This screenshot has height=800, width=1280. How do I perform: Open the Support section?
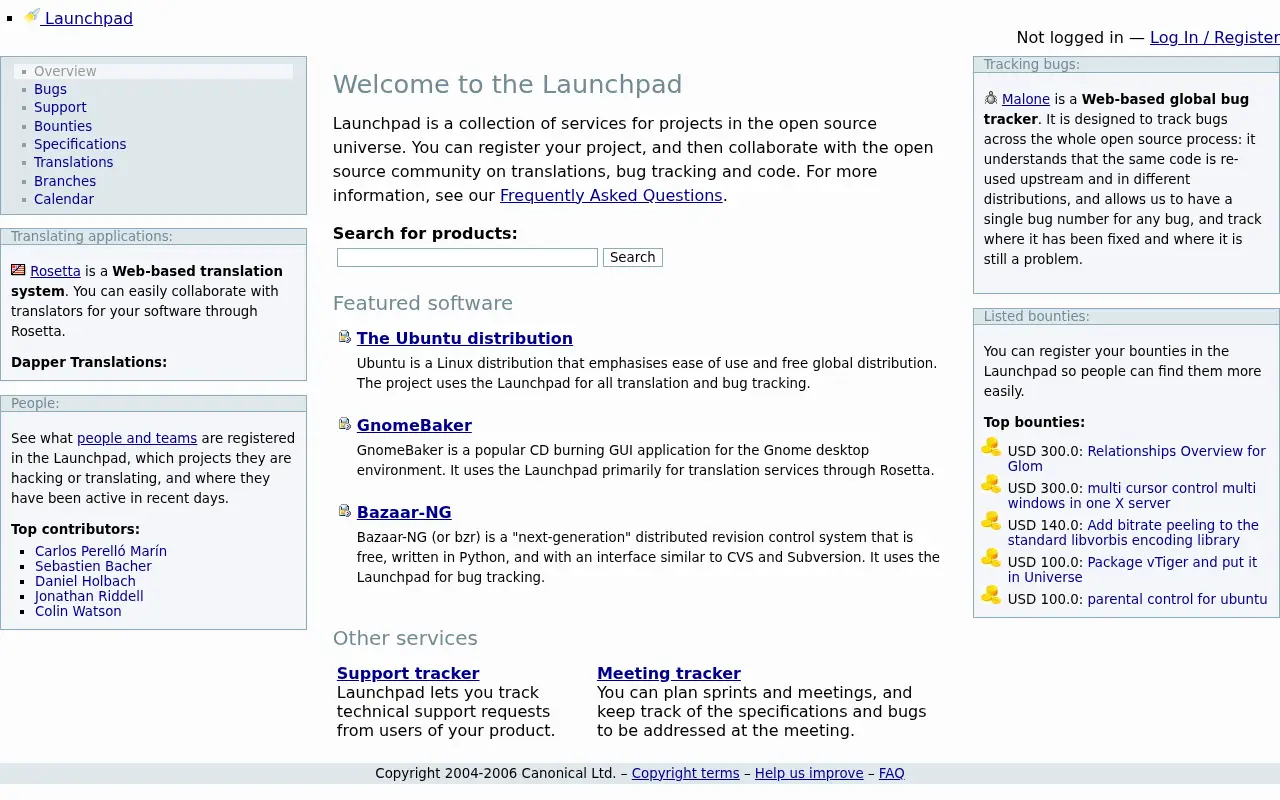point(60,107)
